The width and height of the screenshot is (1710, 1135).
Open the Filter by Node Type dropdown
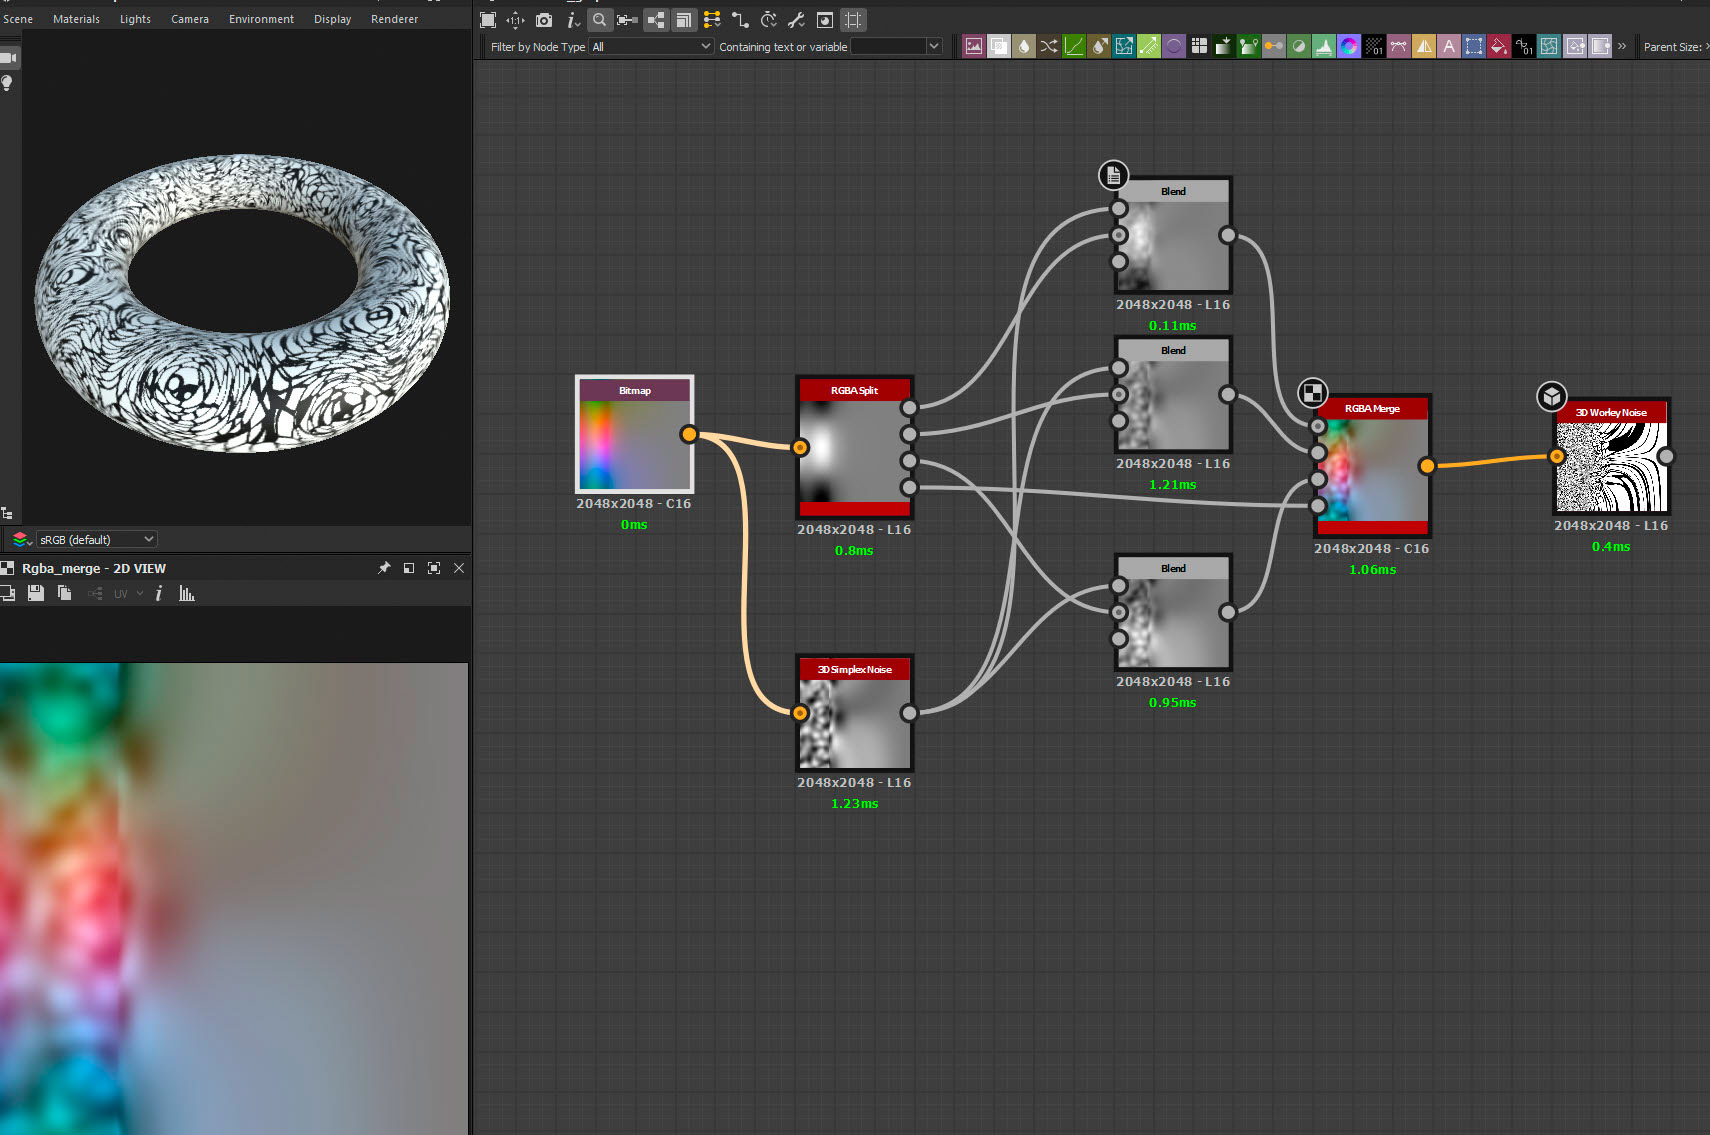651,46
